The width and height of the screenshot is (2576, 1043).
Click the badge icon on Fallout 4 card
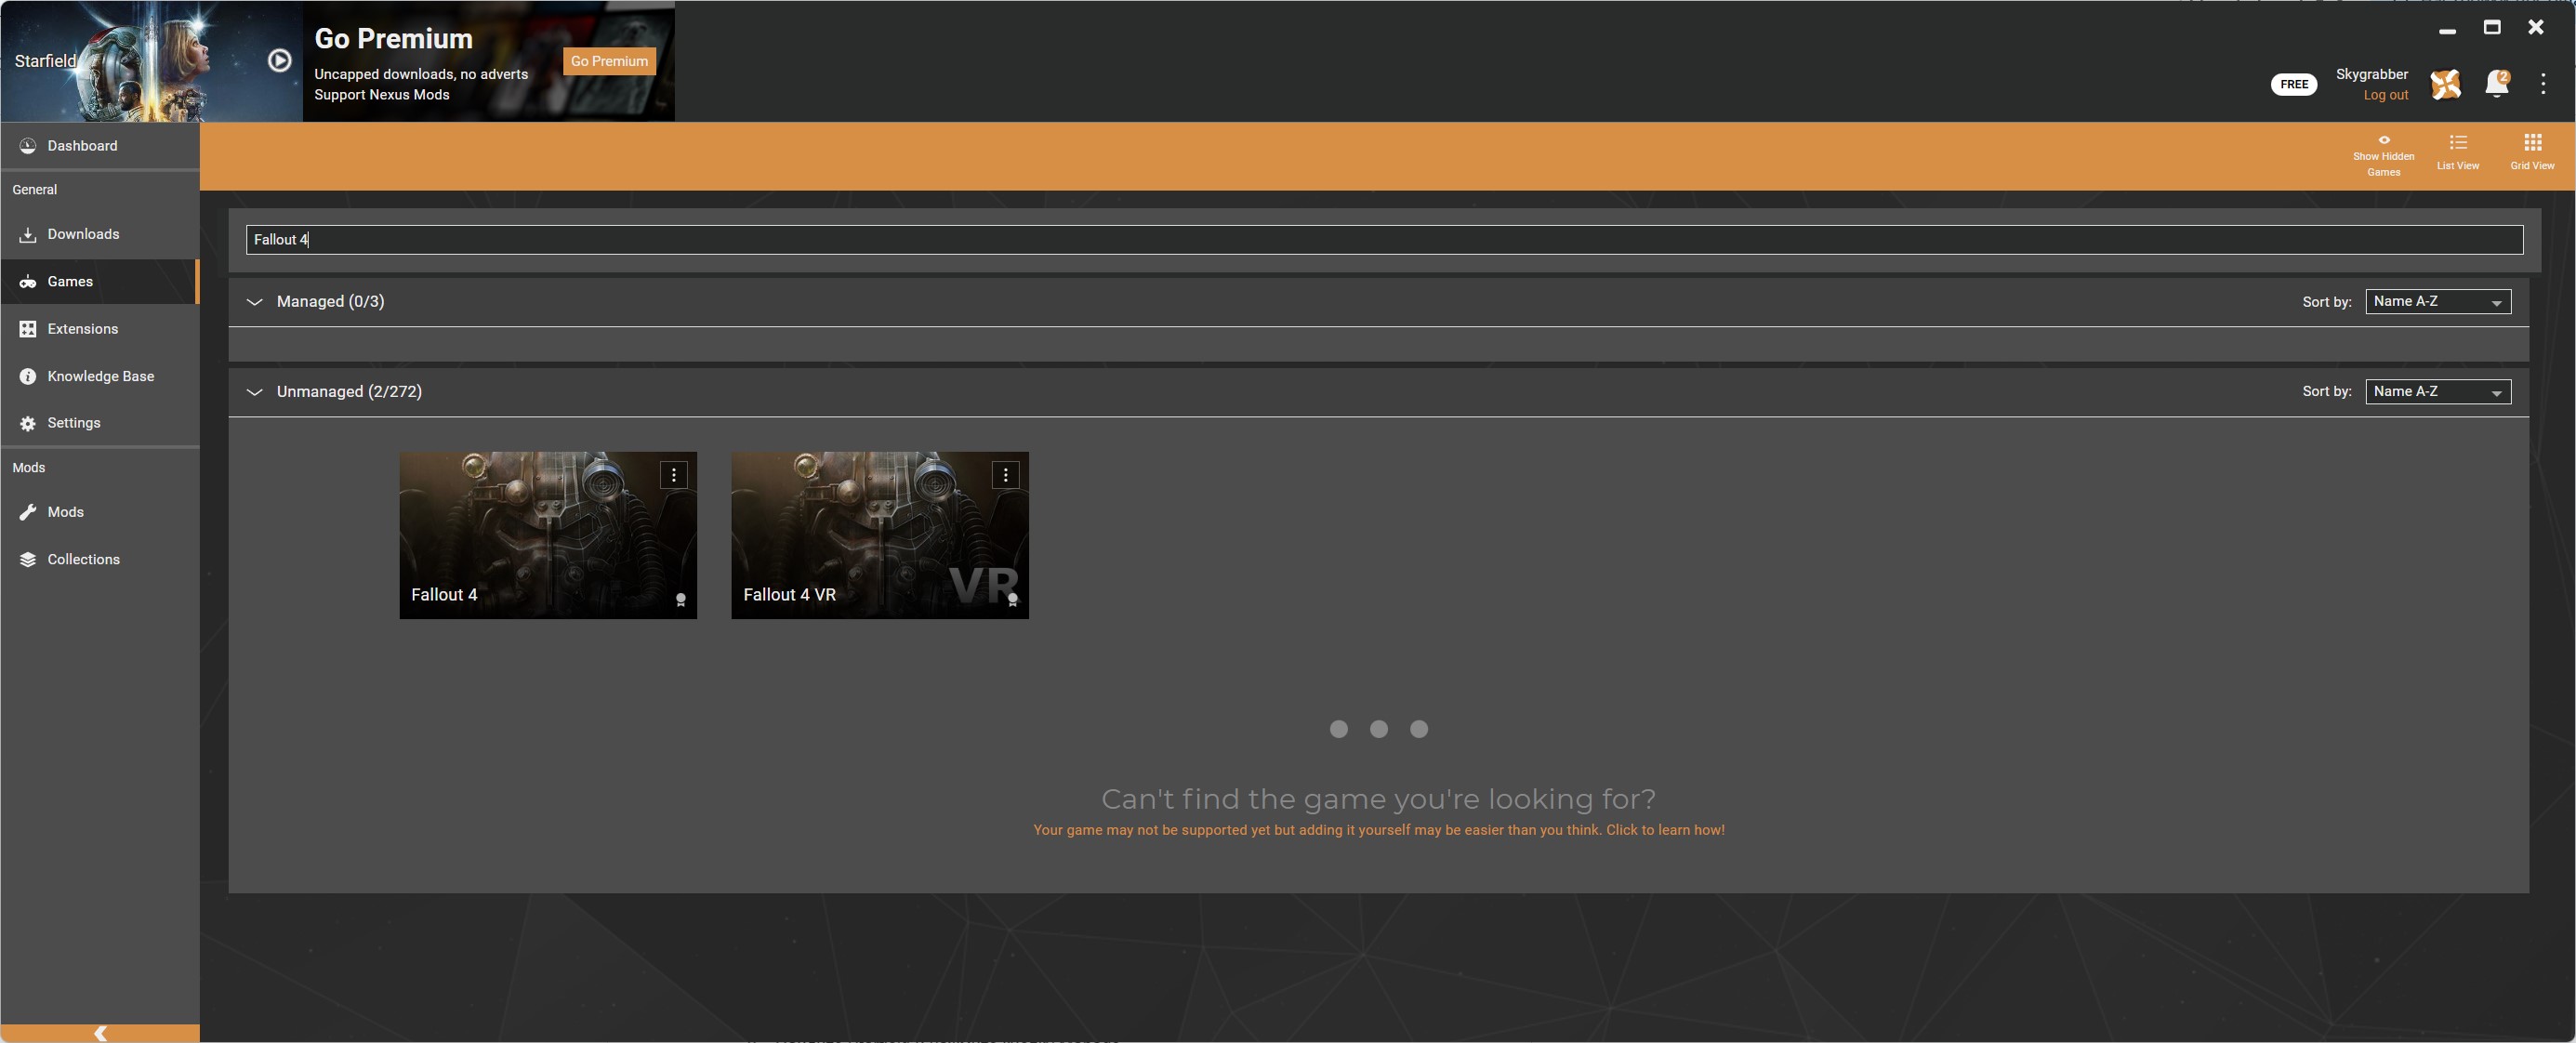coord(680,600)
